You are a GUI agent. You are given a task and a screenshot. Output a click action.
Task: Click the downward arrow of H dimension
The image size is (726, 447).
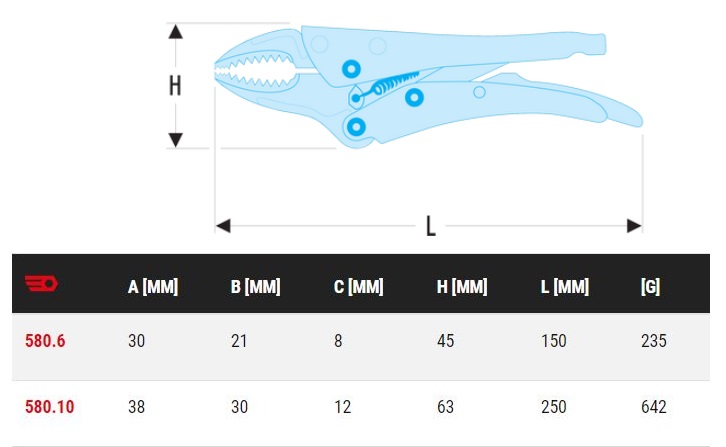[x=175, y=140]
